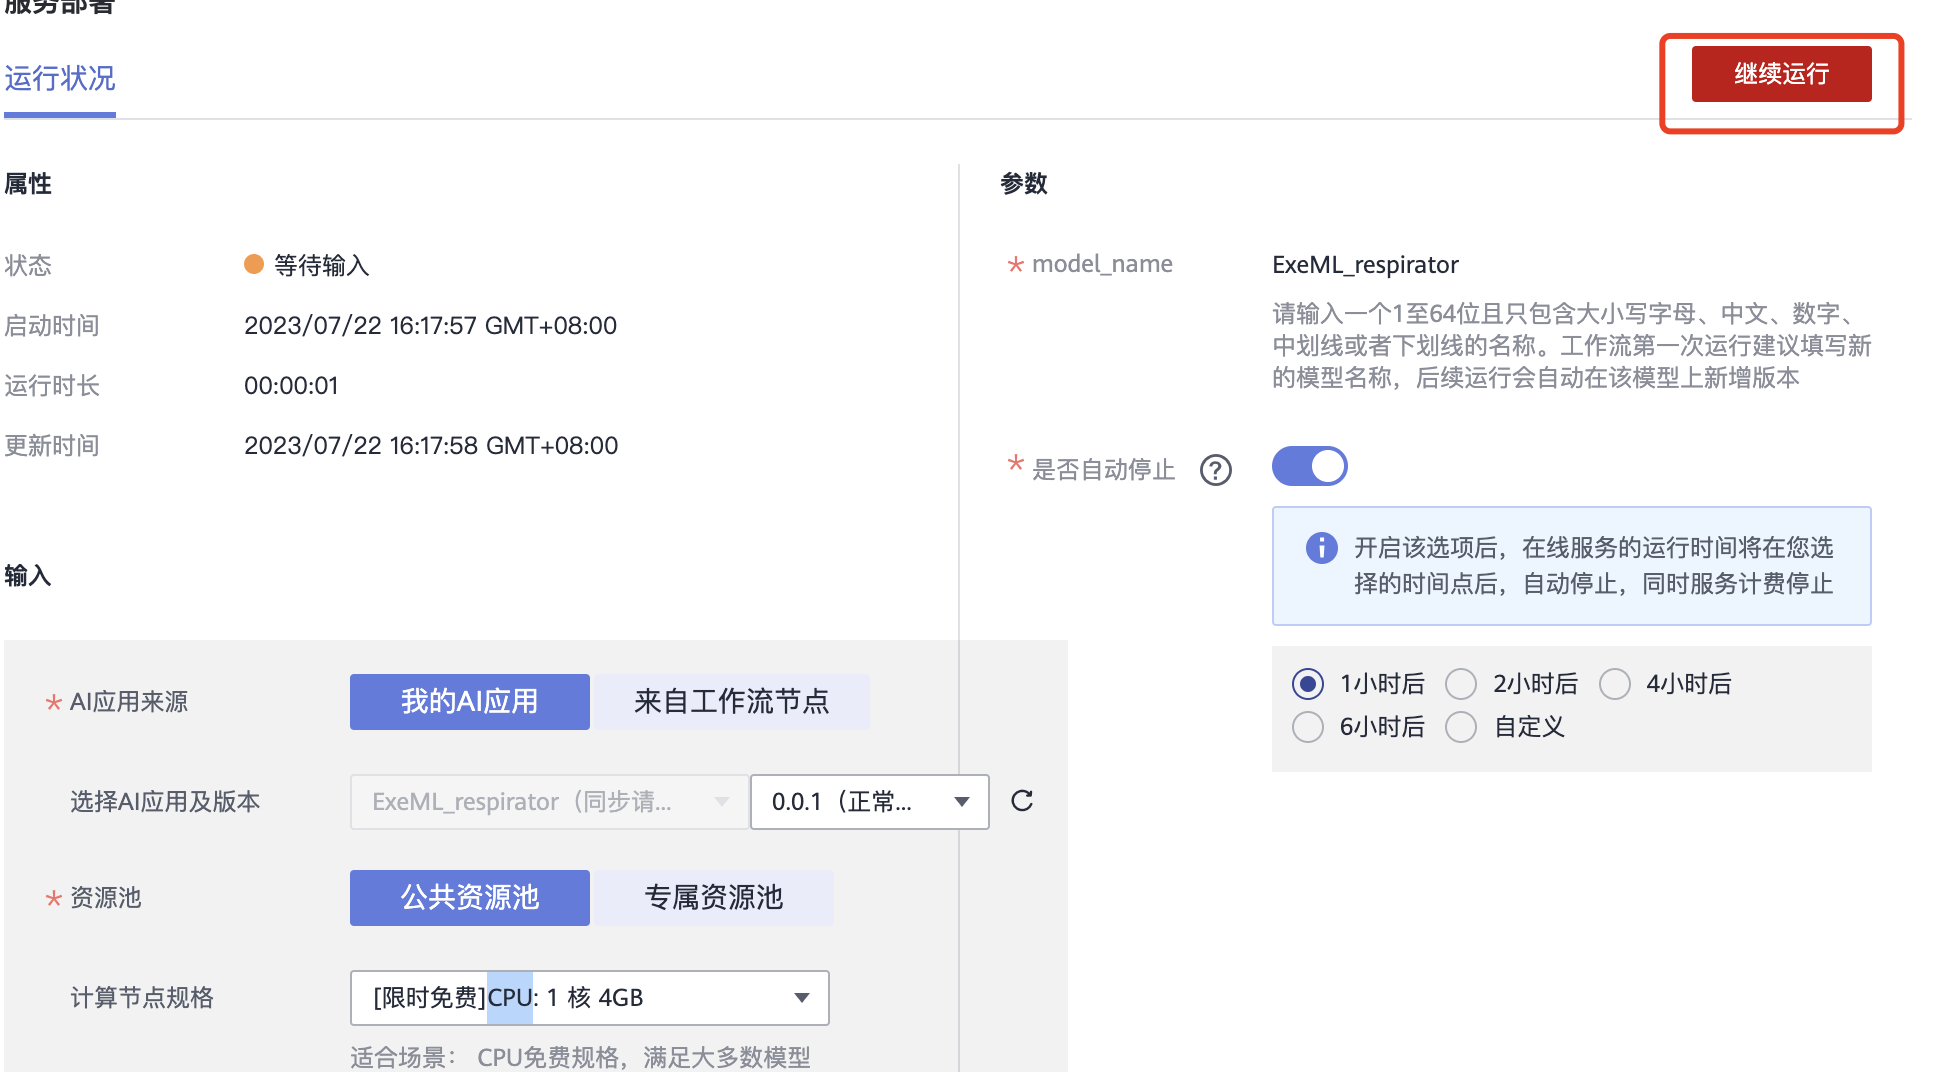This screenshot has height=1072, width=1950.
Task: Toggle the 是否自动停止 switch
Action: pyautogui.click(x=1309, y=466)
